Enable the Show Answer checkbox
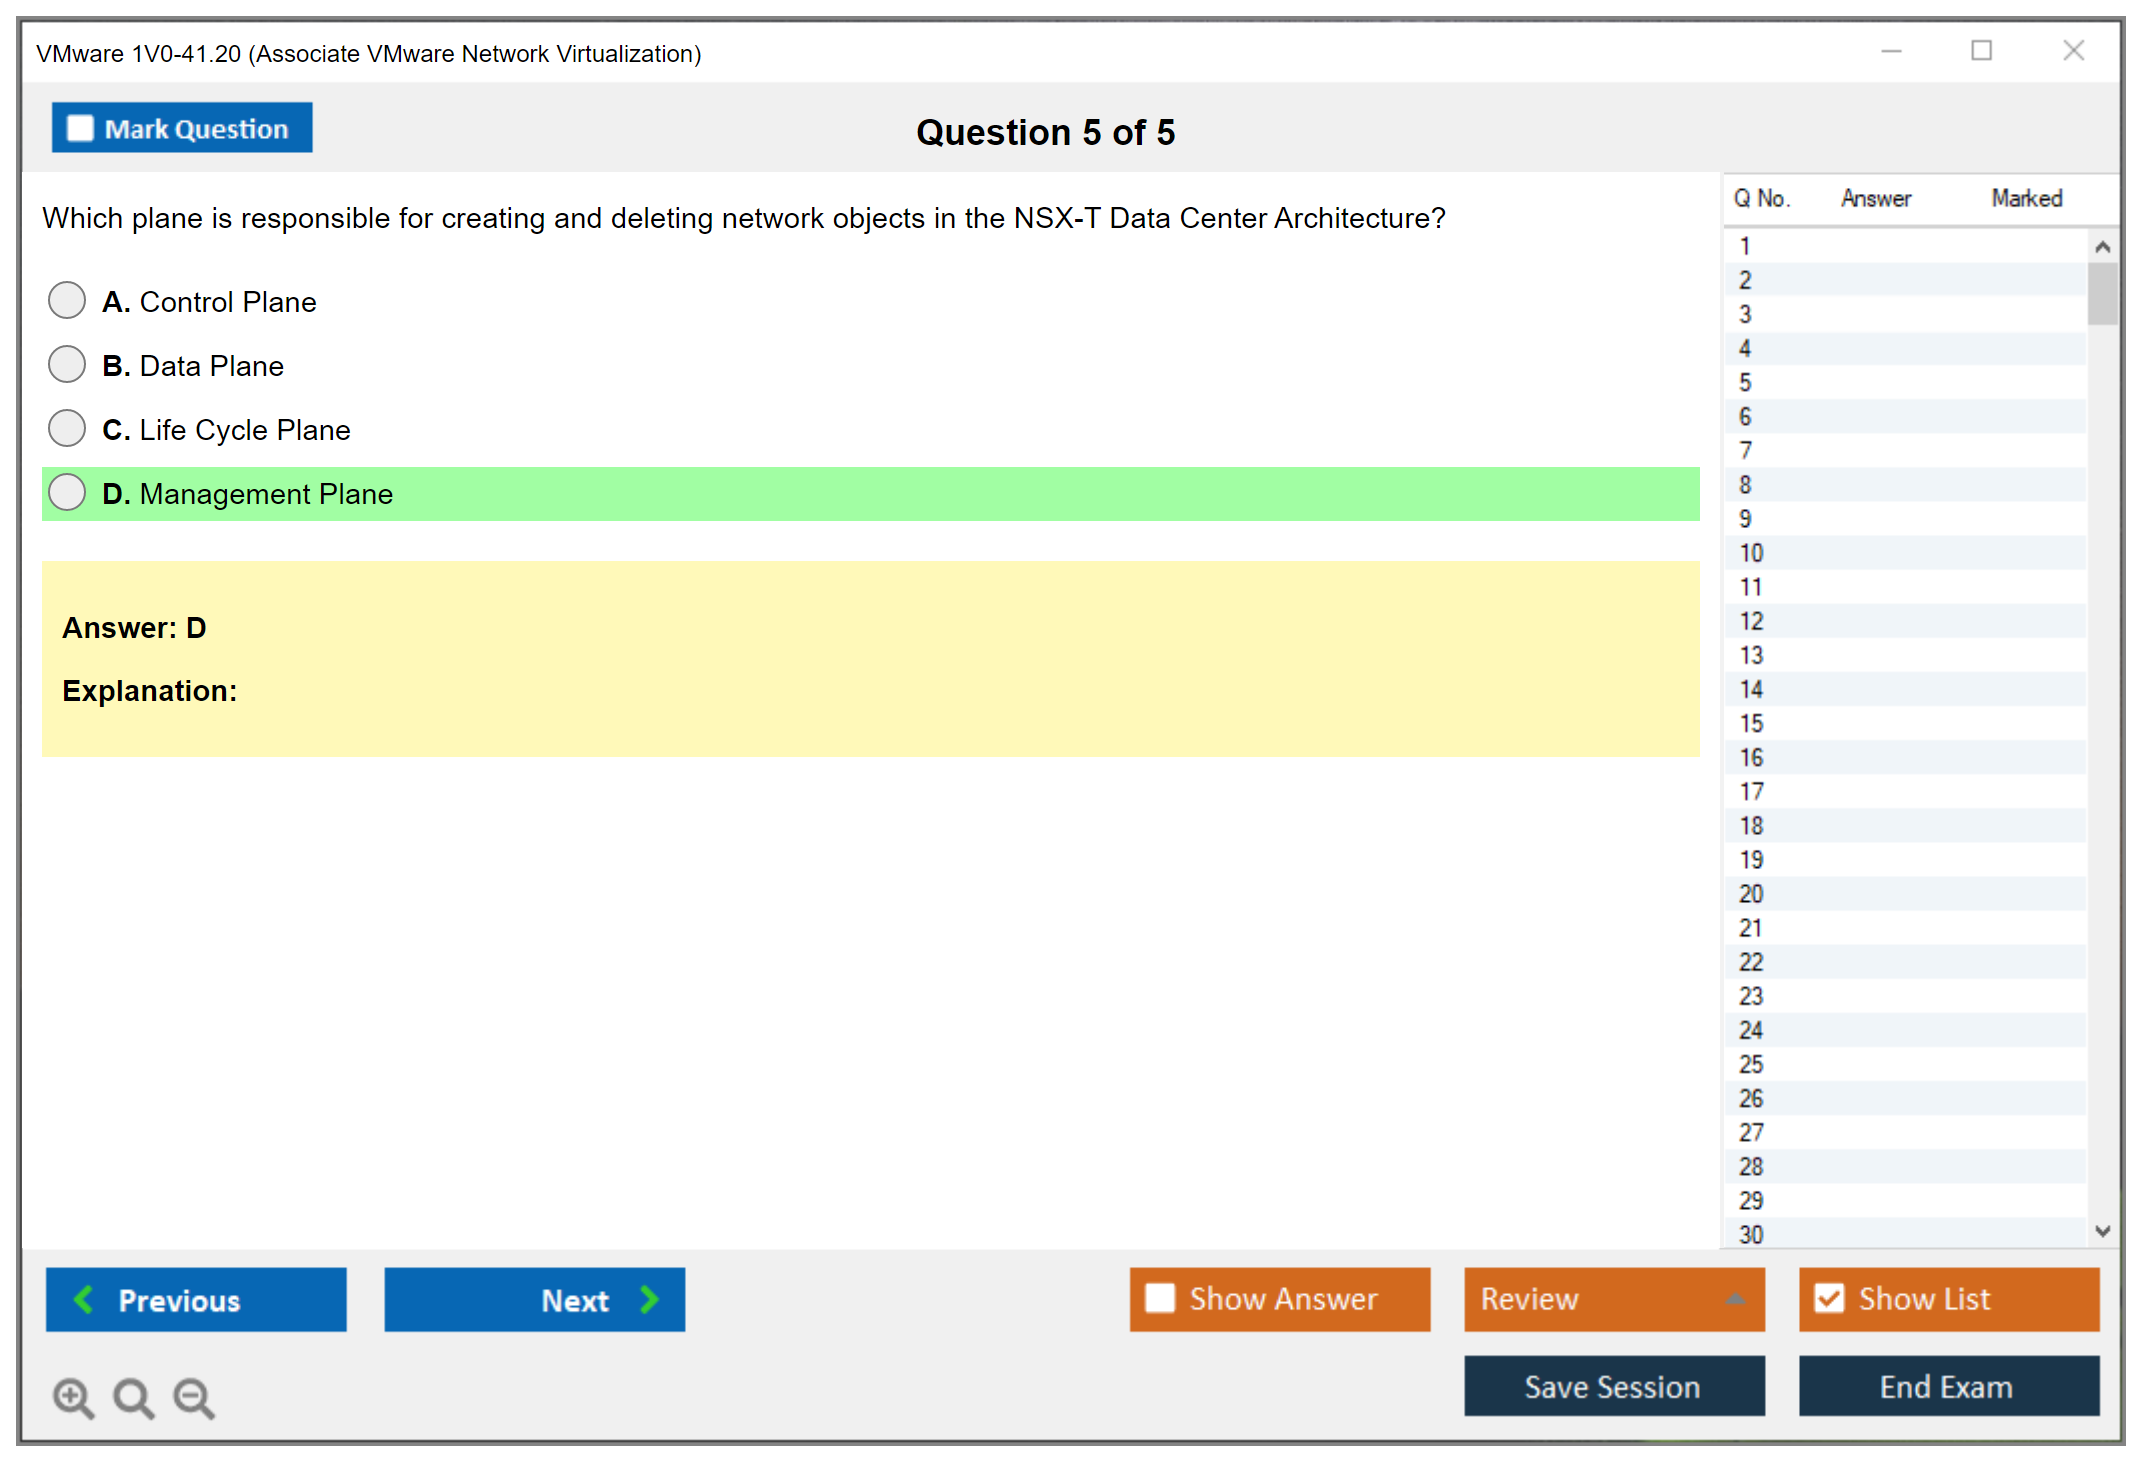This screenshot has width=2150, height=1470. click(1160, 1298)
